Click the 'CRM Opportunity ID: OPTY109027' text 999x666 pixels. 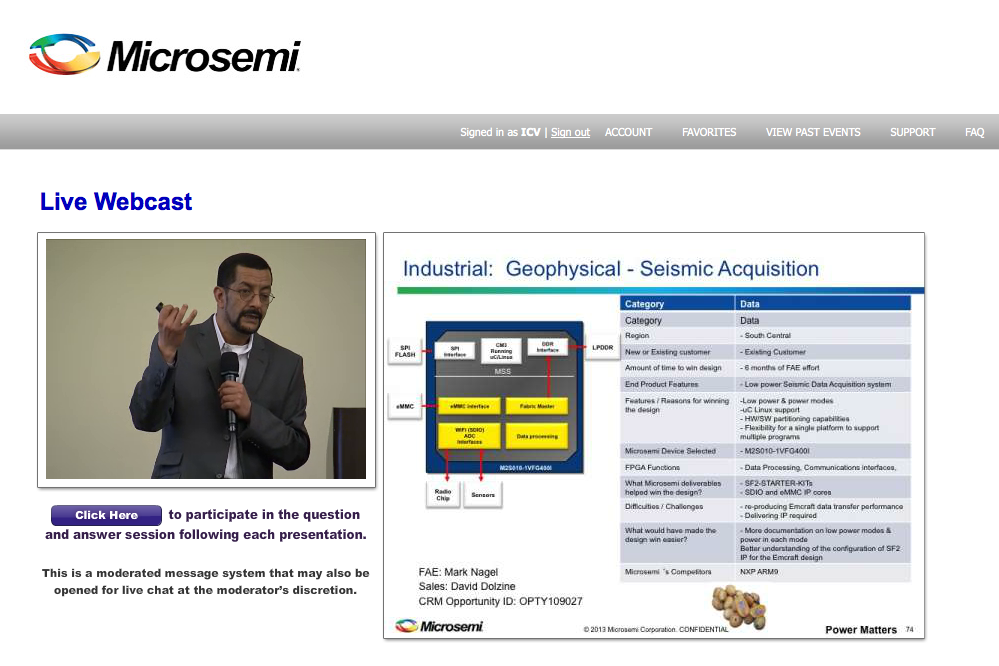(500, 602)
